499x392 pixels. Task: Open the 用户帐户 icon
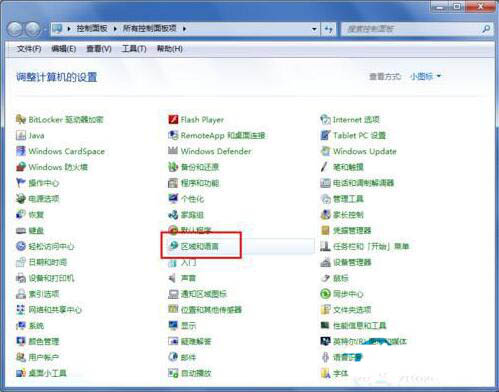21,357
